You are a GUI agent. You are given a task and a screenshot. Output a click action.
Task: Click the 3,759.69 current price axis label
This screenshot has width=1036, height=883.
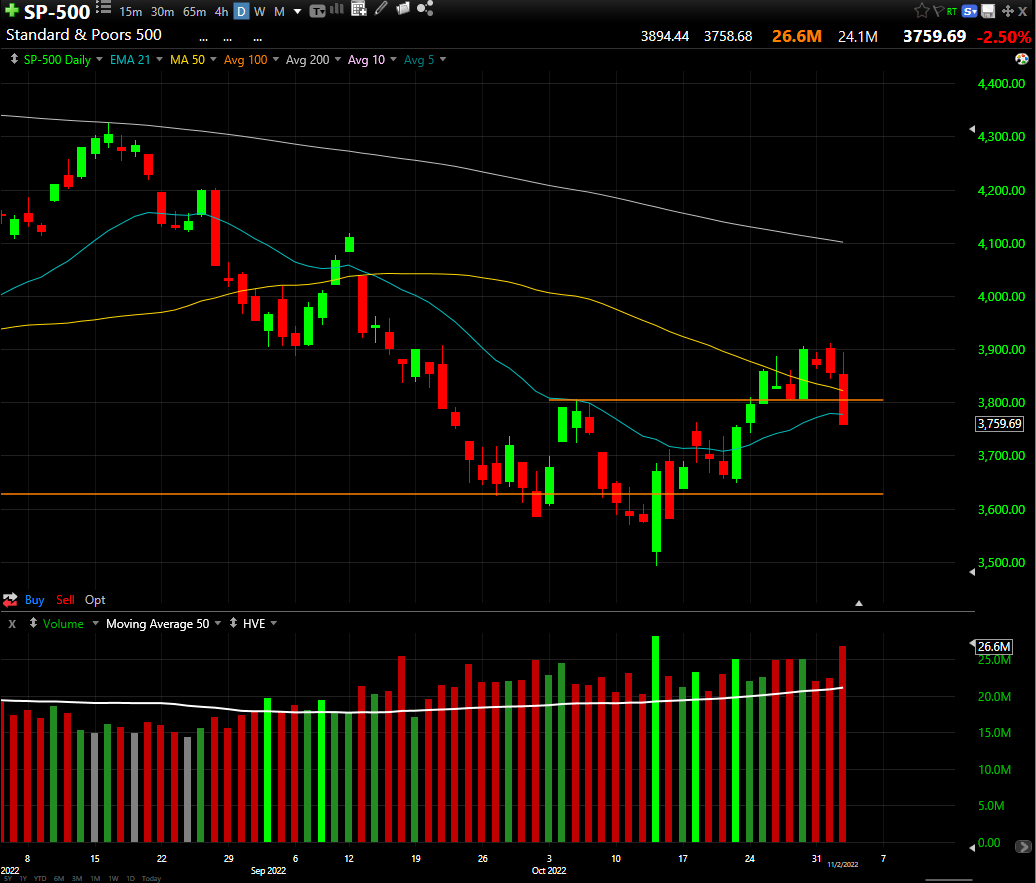[x=1000, y=424]
